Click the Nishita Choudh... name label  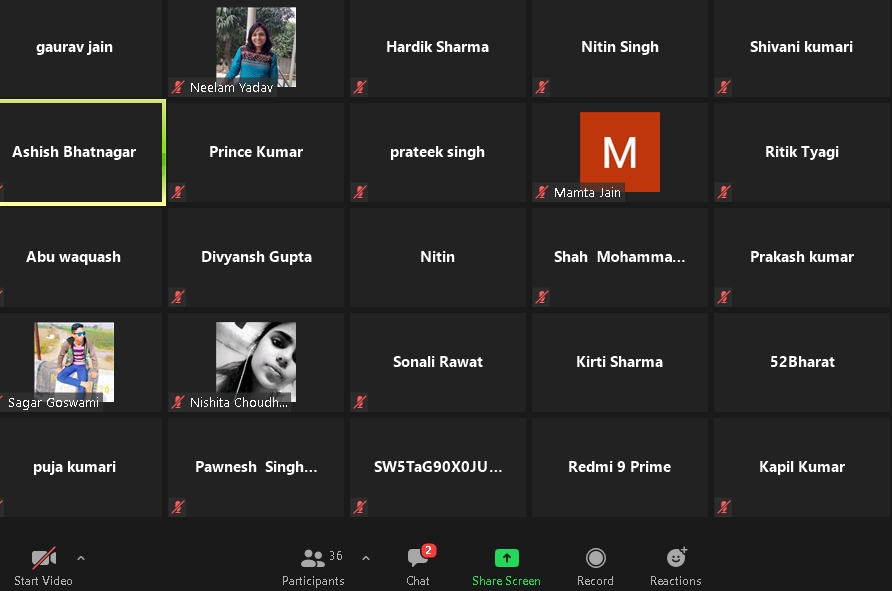click(x=239, y=402)
